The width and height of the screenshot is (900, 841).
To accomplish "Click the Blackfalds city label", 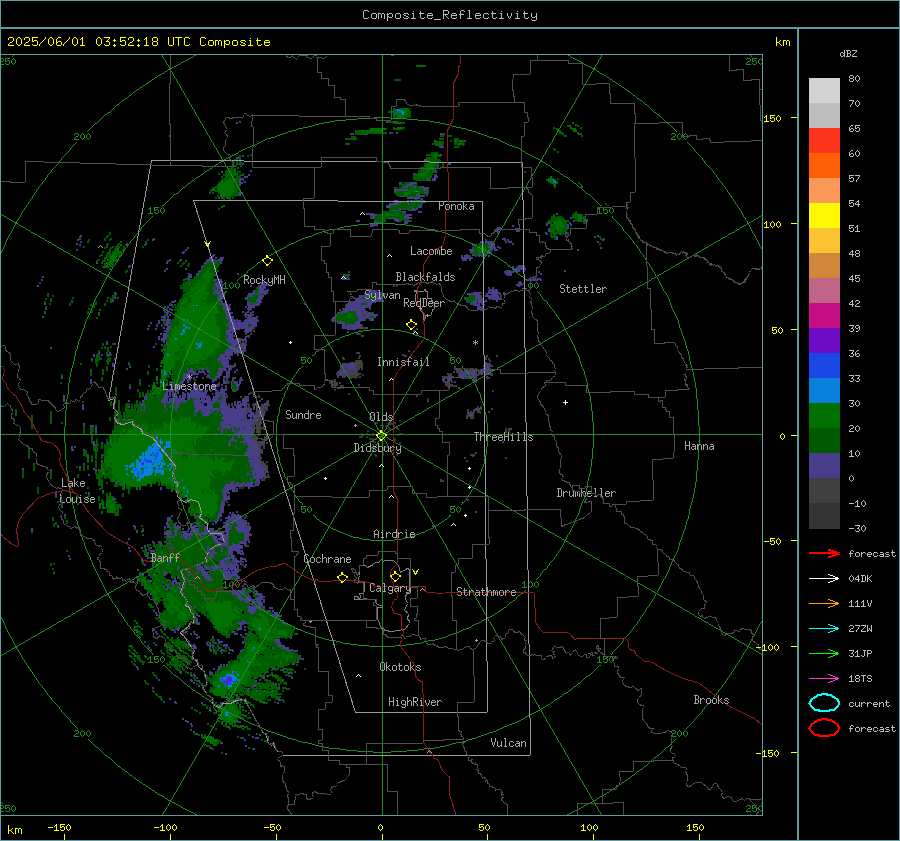I will (x=425, y=277).
